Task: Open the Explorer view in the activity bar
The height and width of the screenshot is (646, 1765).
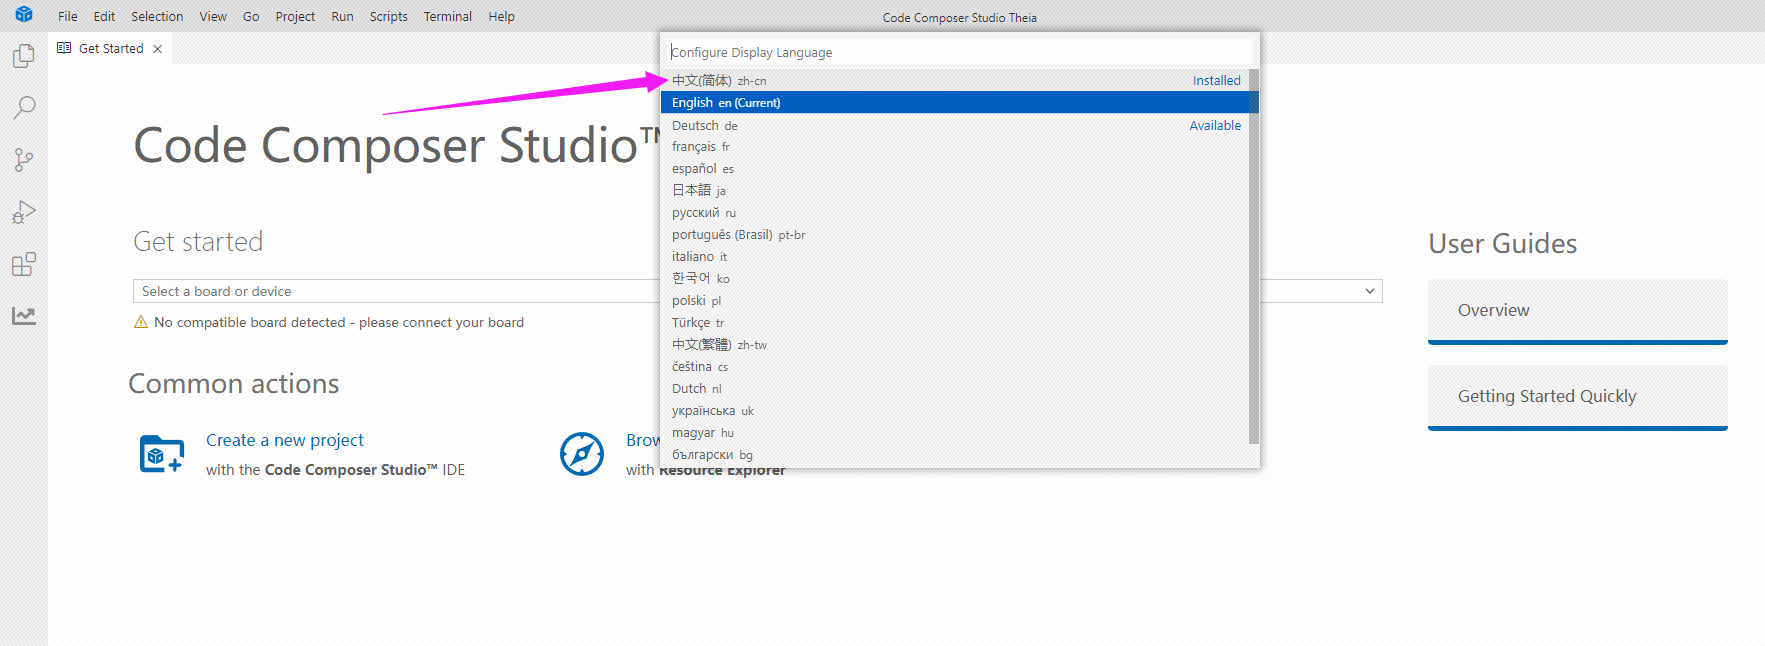Action: point(24,56)
